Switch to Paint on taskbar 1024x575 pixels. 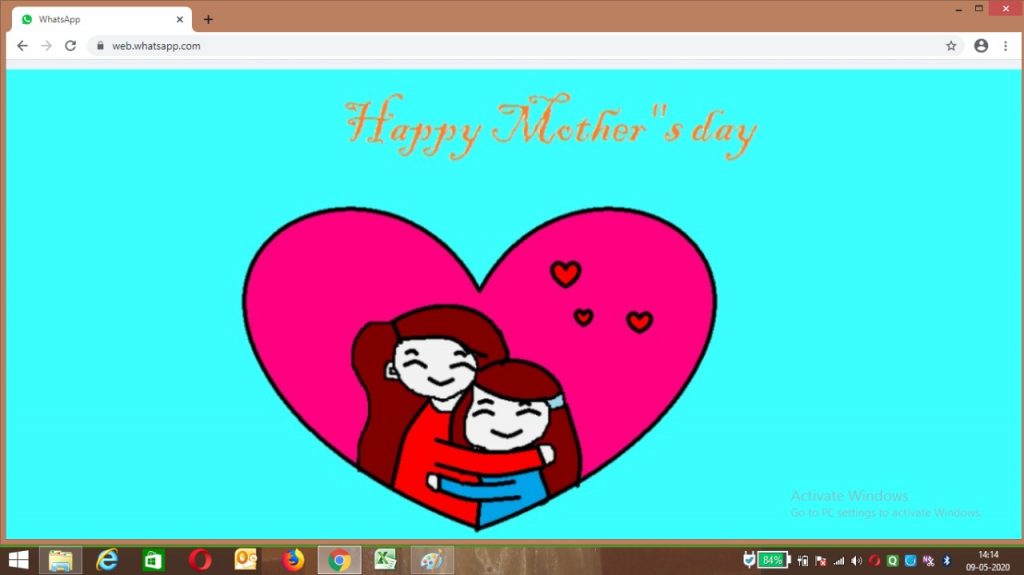pyautogui.click(x=432, y=560)
